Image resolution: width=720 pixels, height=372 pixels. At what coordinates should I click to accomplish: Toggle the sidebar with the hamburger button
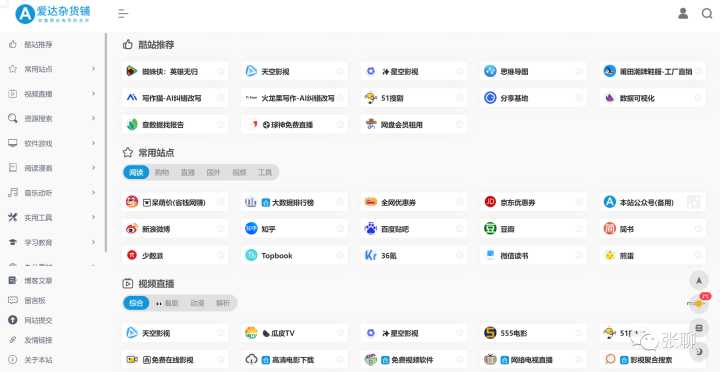(x=123, y=14)
